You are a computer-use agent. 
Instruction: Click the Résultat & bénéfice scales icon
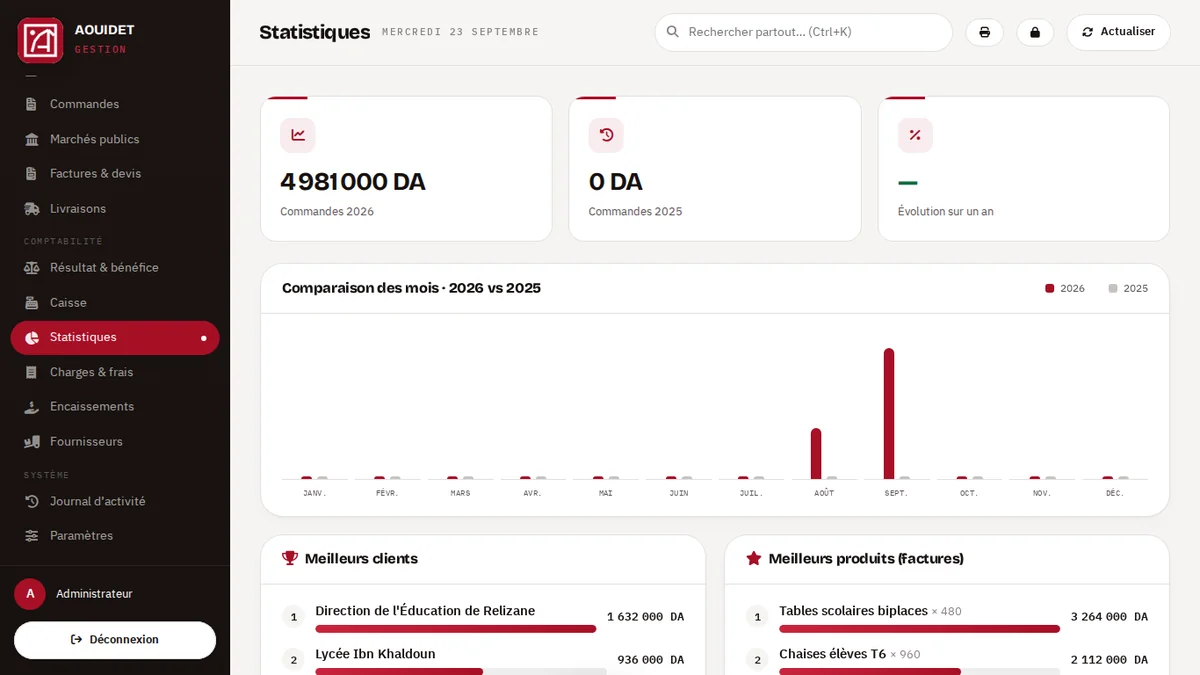(x=32, y=268)
